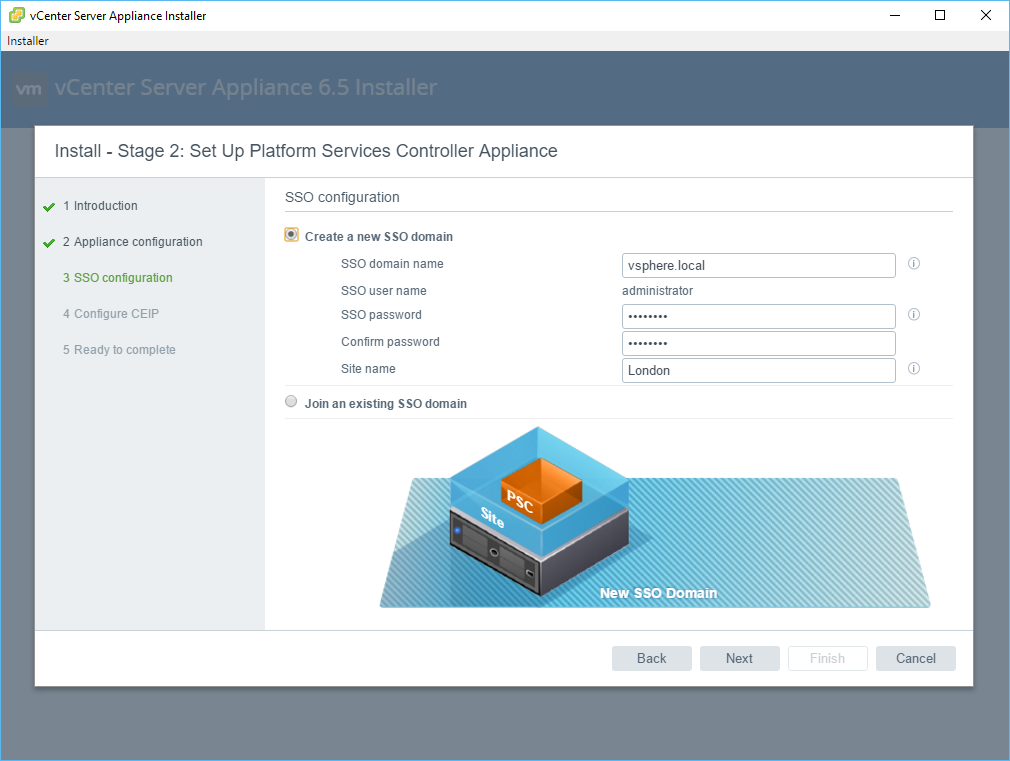
Task: Click the Confirm password field
Action: pyautogui.click(x=757, y=343)
